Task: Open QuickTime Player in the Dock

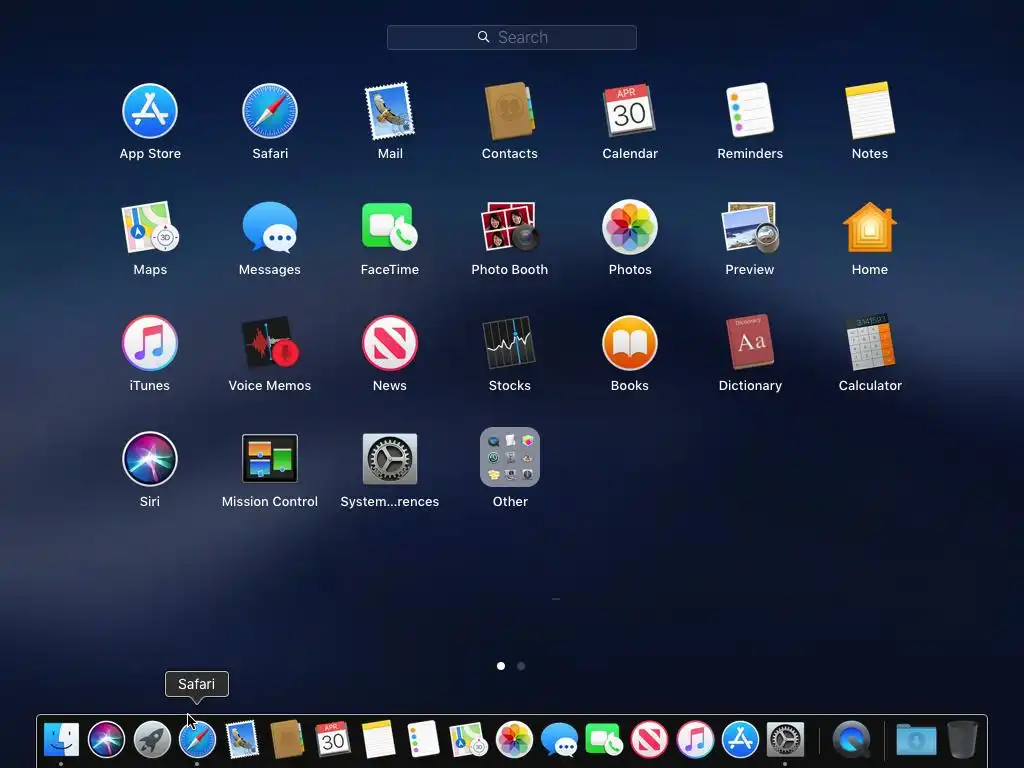Action: pos(852,739)
